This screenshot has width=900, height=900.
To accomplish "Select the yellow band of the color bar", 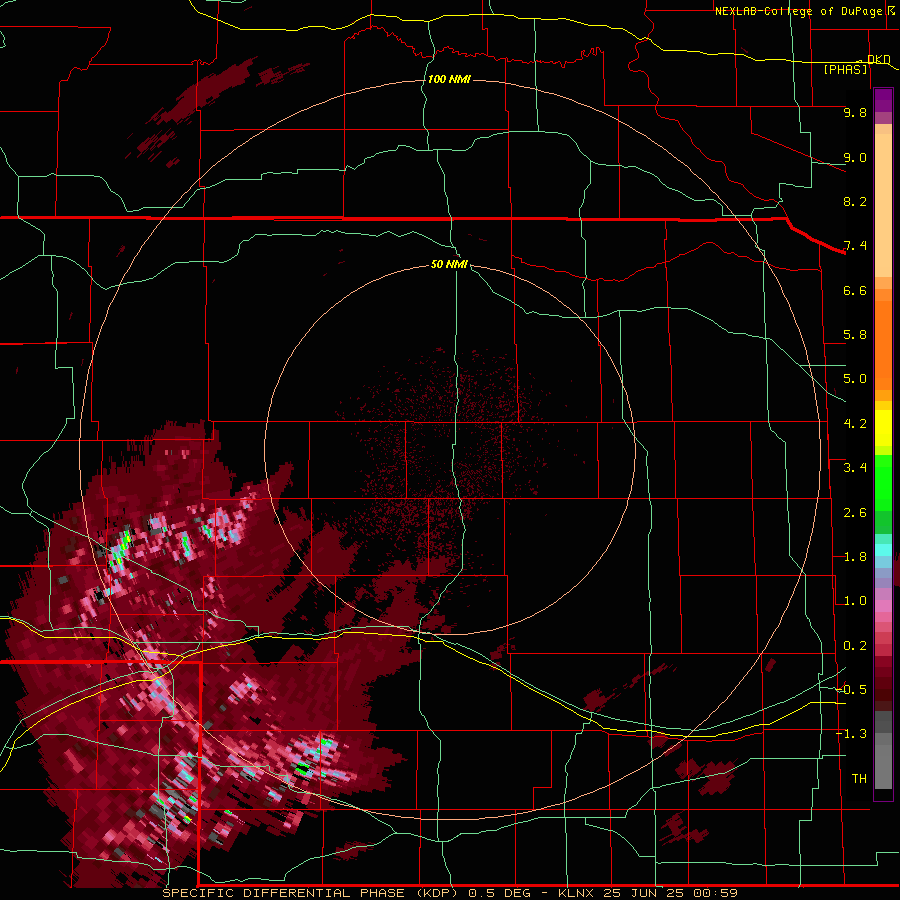I will click(x=883, y=428).
